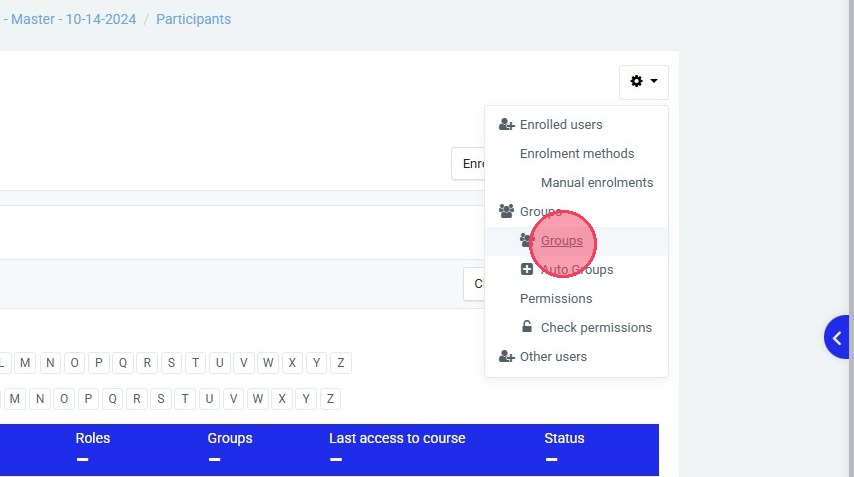
Task: Click the underlined Groups submenu link
Action: (562, 241)
